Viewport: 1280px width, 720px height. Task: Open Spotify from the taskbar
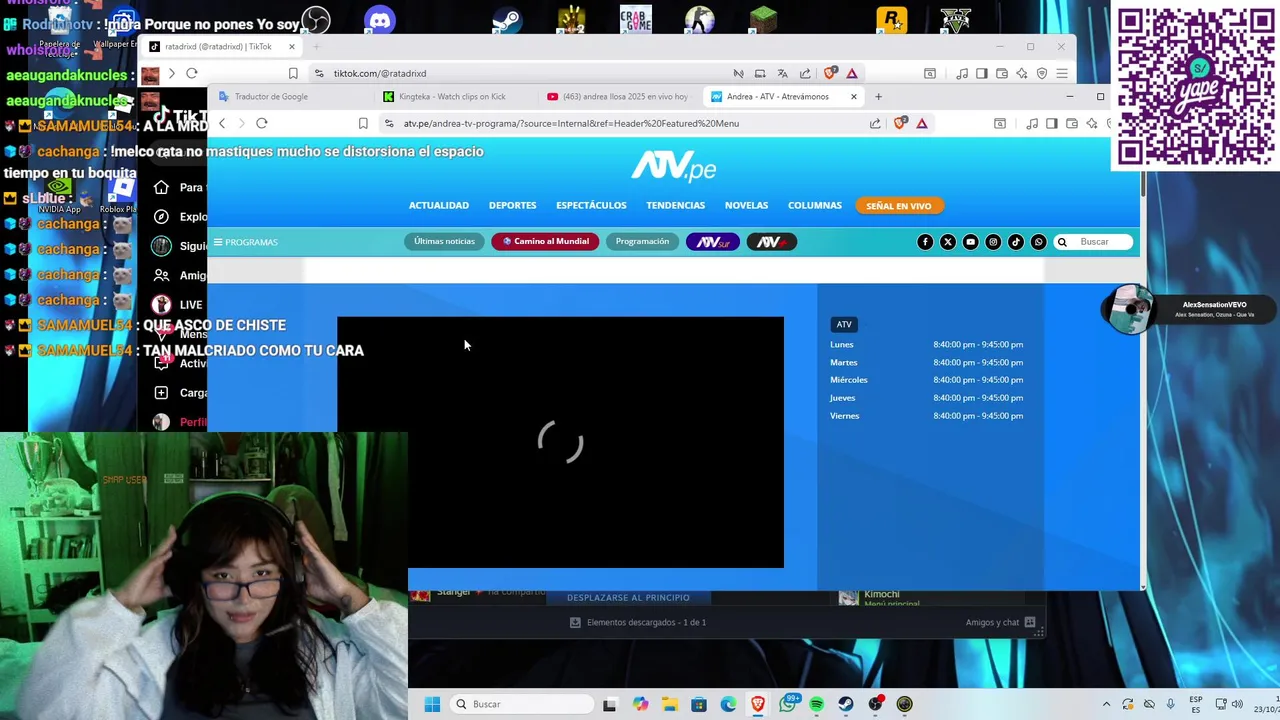pyautogui.click(x=817, y=704)
